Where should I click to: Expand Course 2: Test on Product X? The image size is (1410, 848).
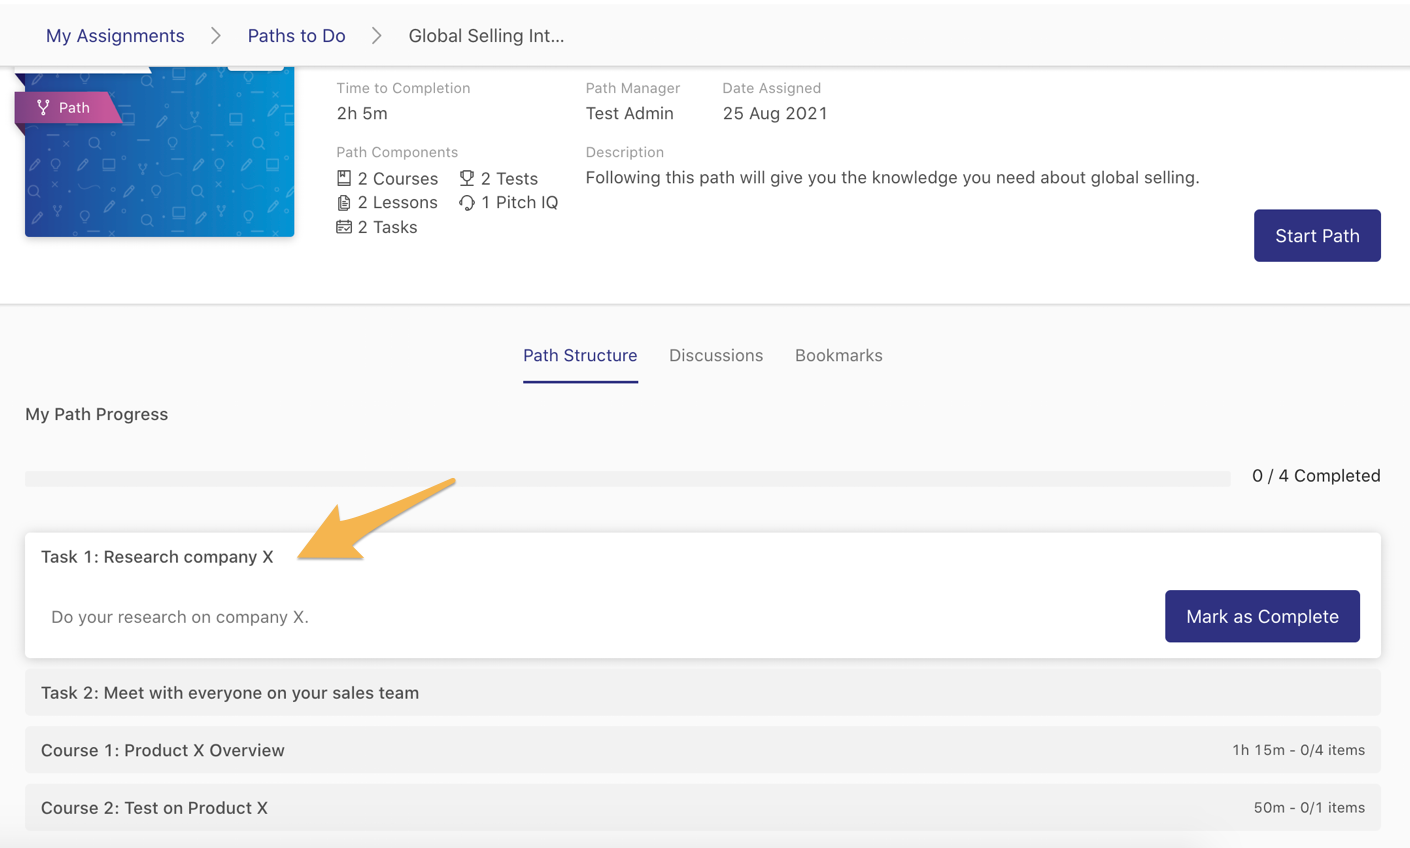coord(154,808)
